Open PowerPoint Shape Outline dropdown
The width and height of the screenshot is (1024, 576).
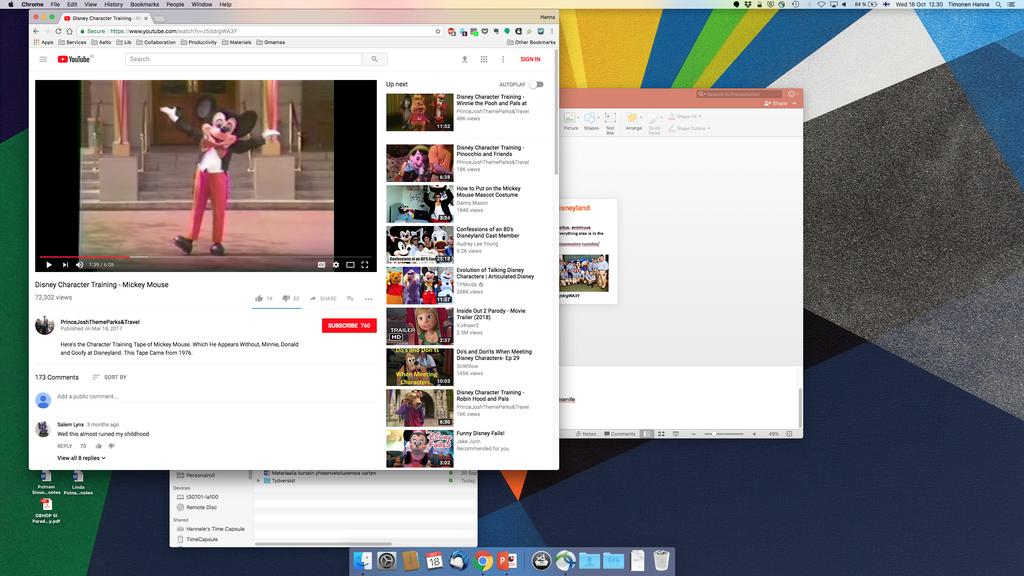coord(689,128)
